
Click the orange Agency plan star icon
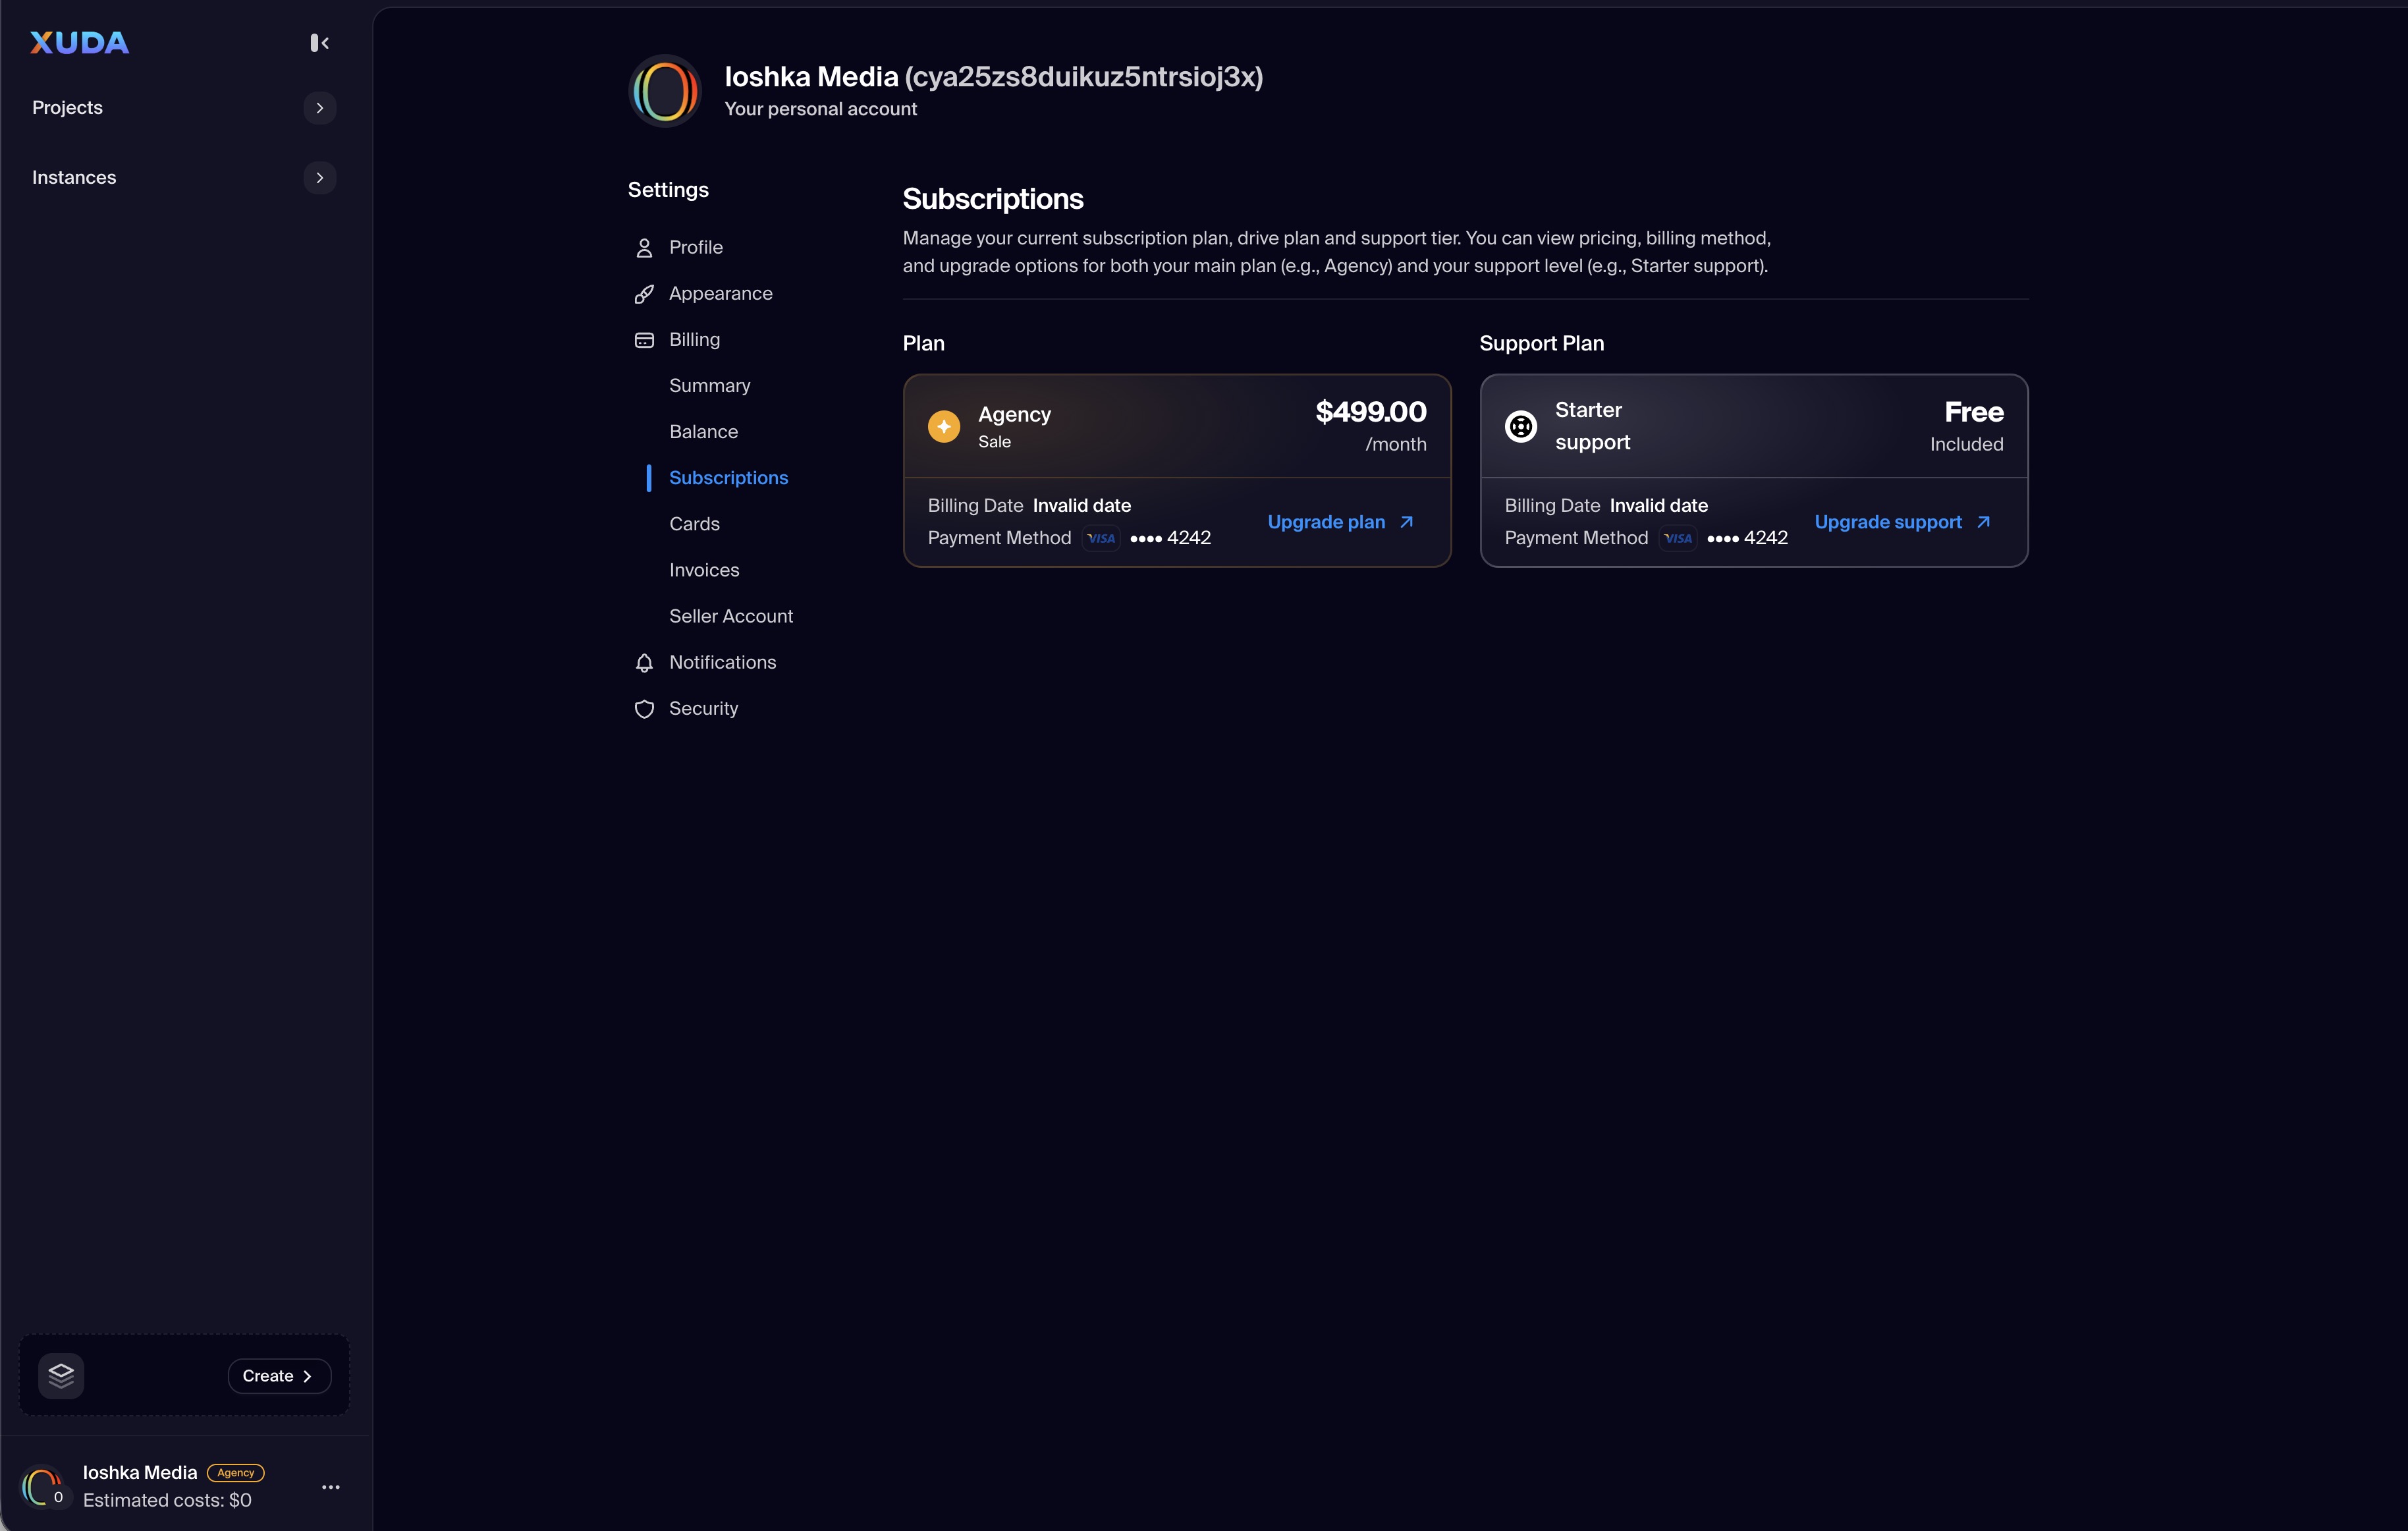[943, 426]
